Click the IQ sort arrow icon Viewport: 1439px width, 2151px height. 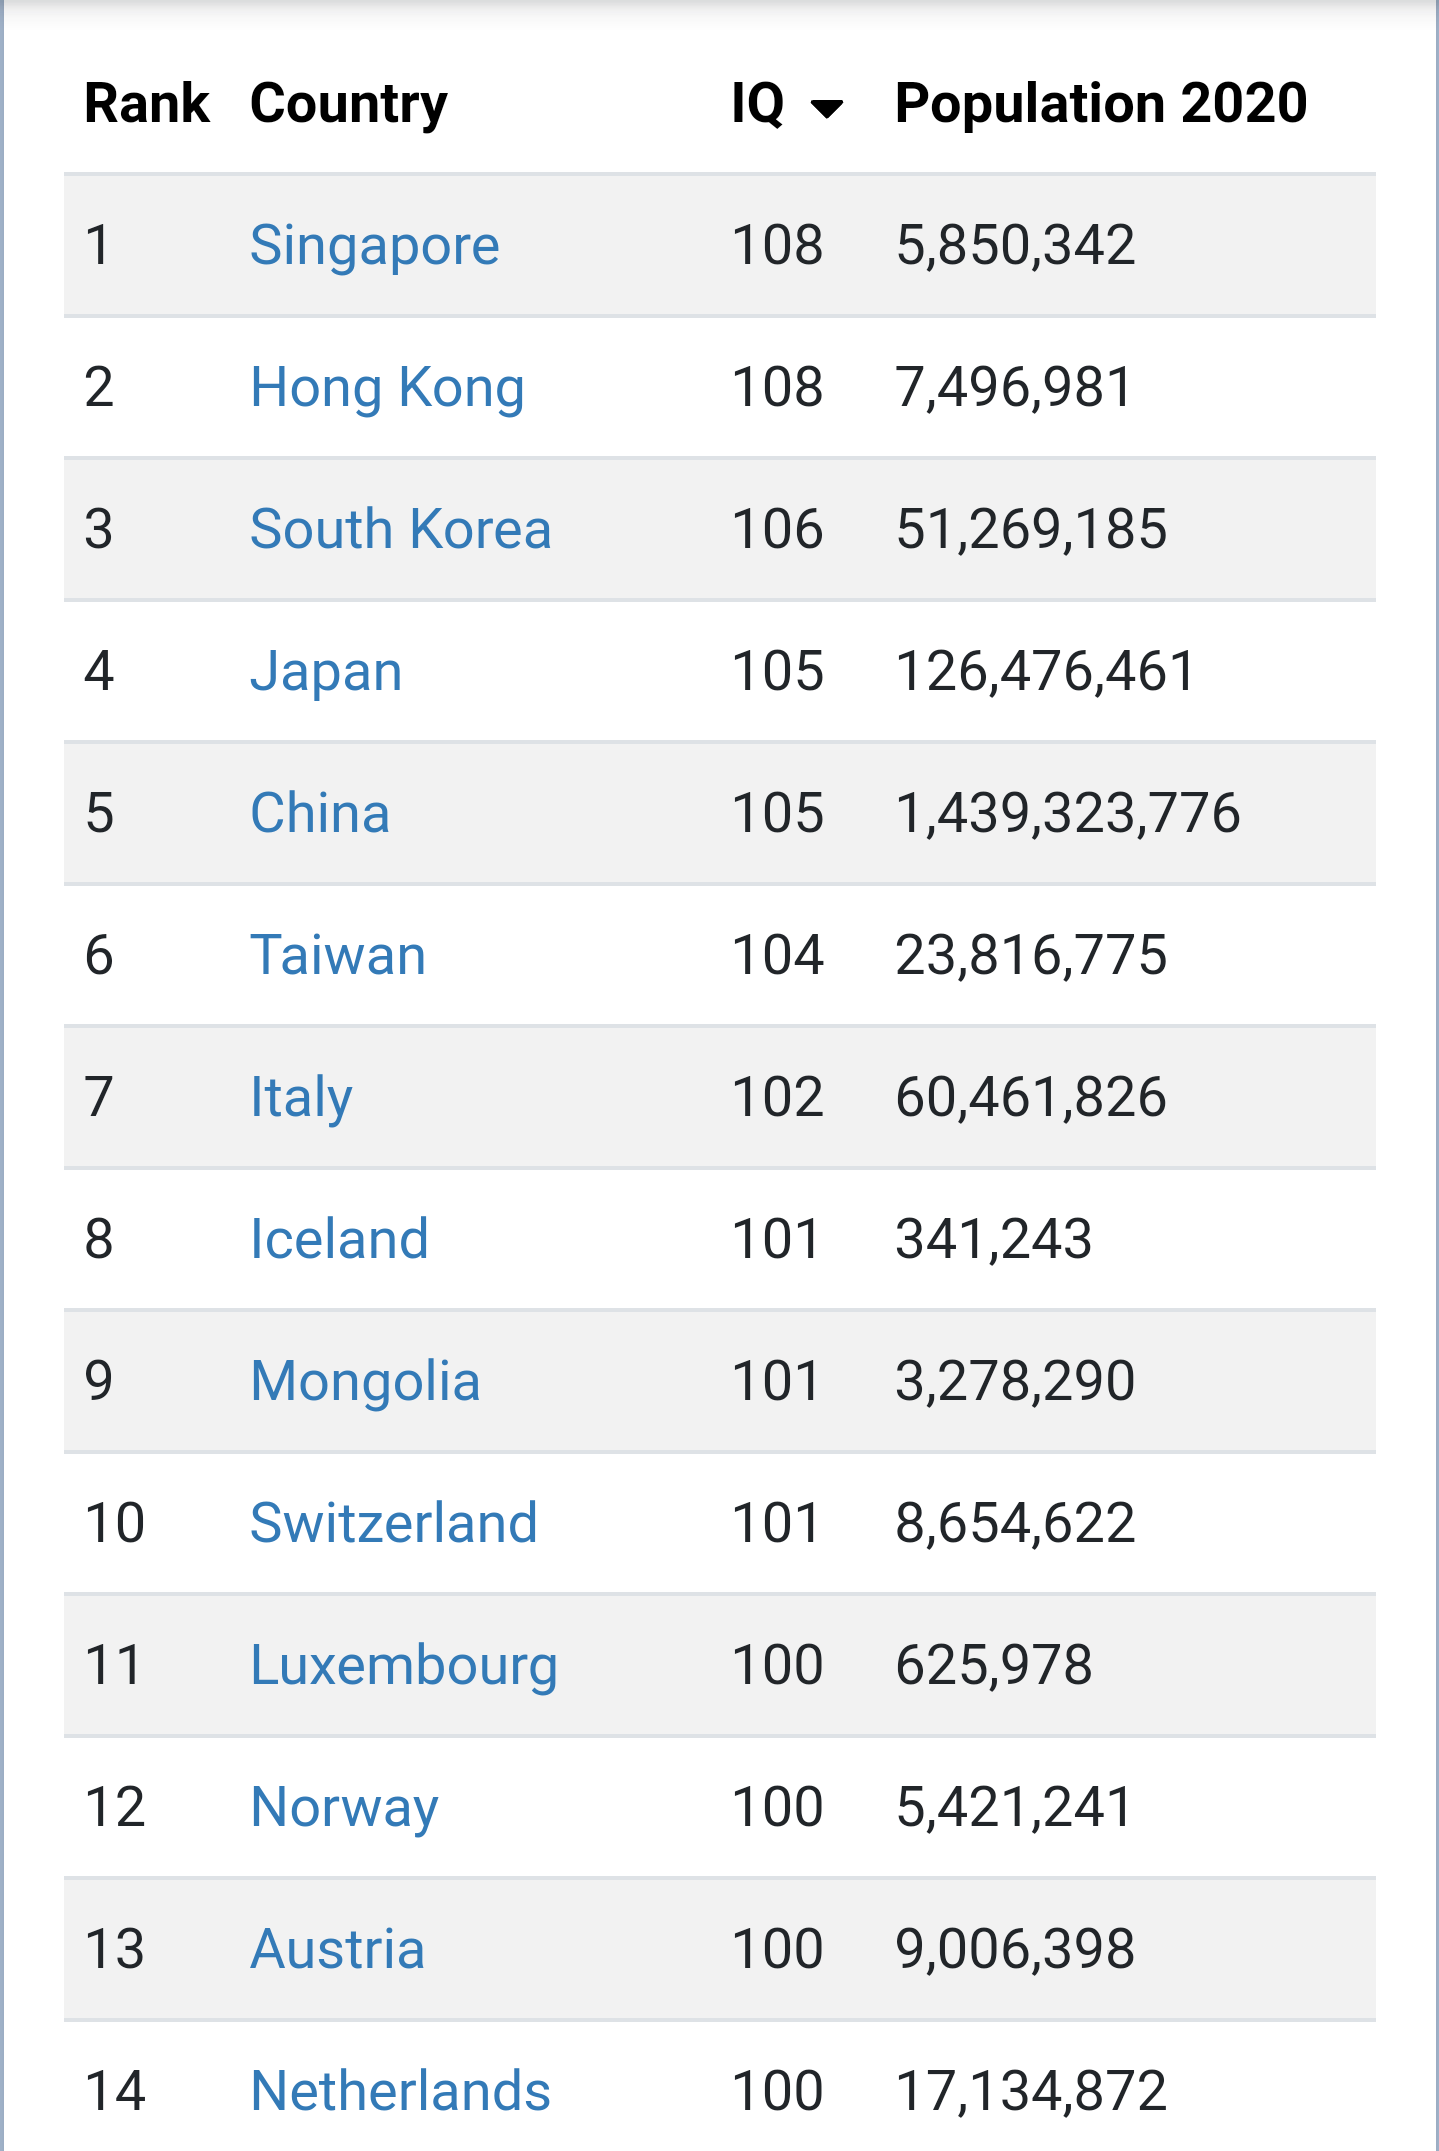pos(827,107)
